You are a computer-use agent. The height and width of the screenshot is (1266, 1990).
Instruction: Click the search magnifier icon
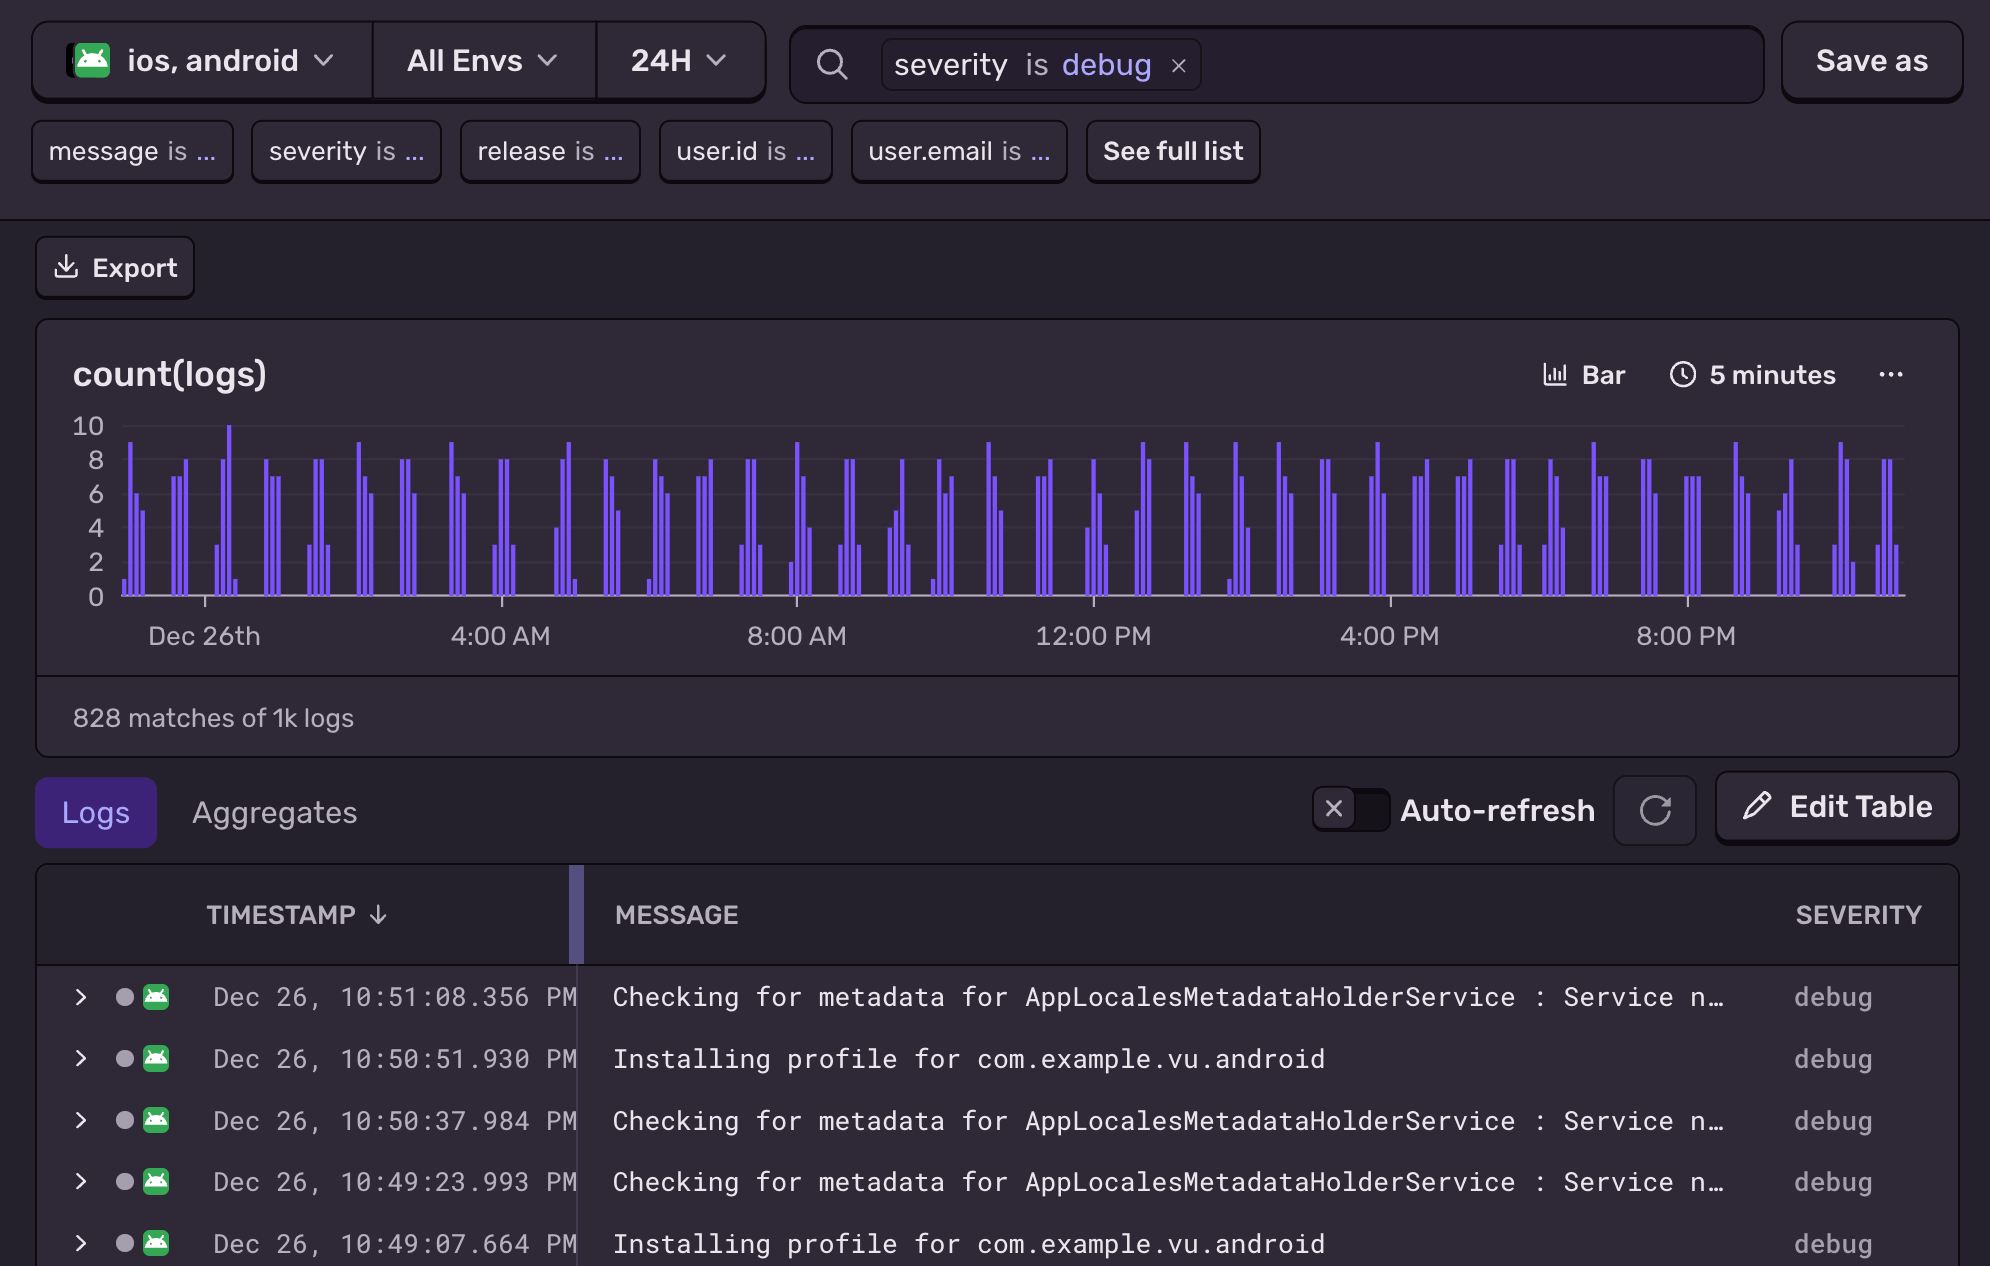832,64
